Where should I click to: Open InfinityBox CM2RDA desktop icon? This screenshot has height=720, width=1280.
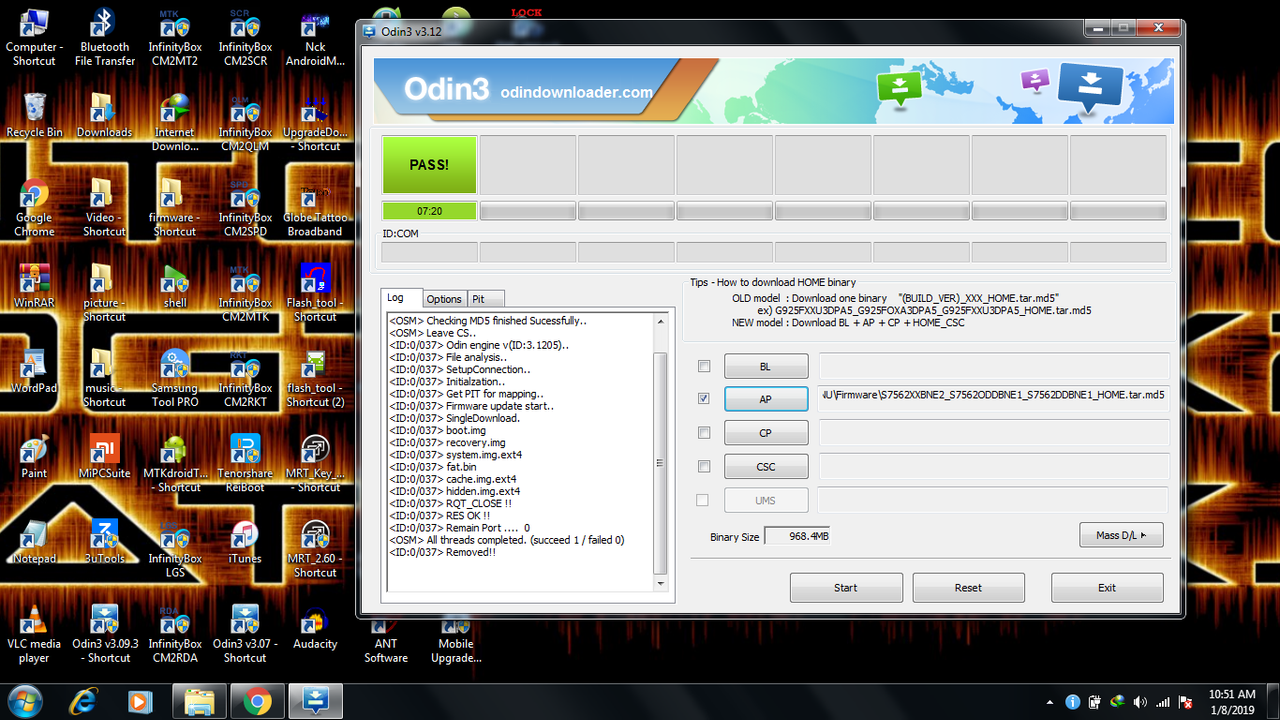[174, 634]
